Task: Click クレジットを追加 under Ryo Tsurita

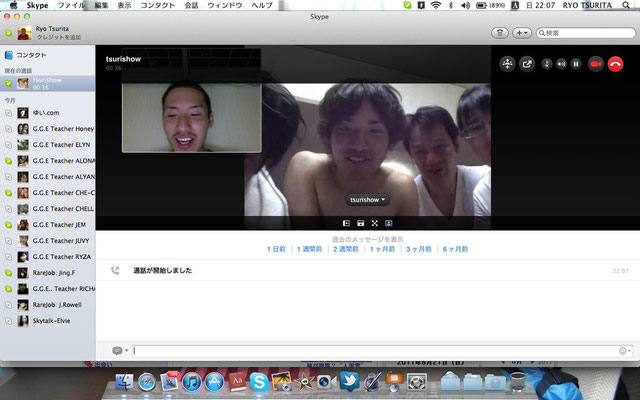Action: click(59, 37)
